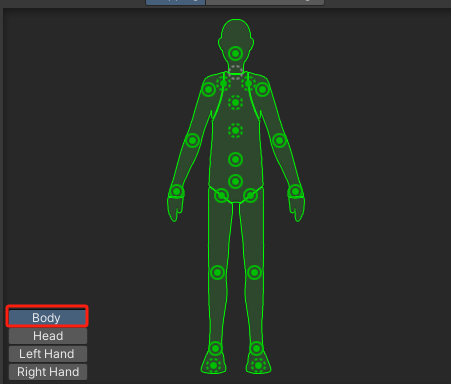
Task: Select the ankle bone circle on left-side foot
Action: click(x=216, y=349)
